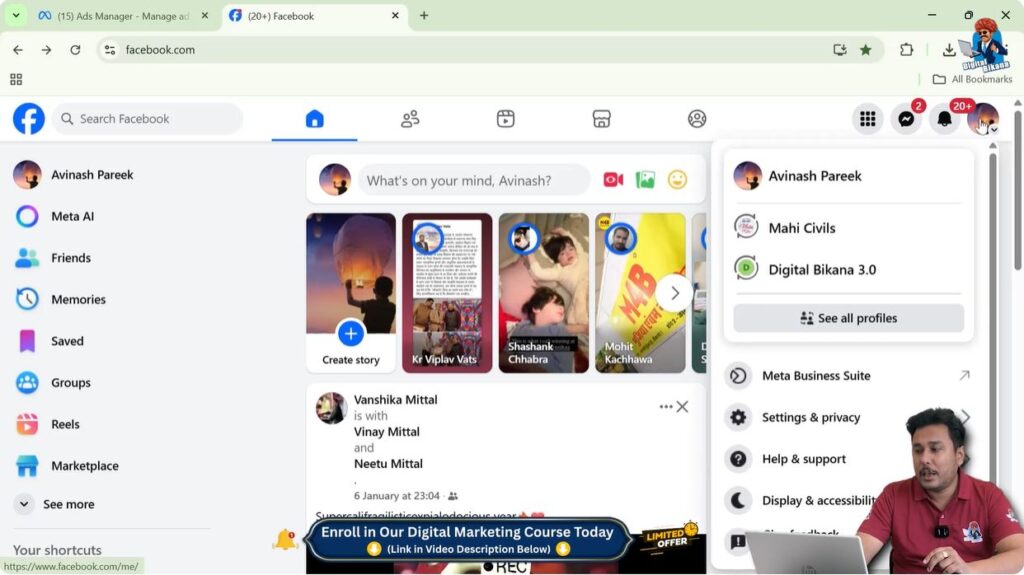Screen dimensions: 1024x575
Task: Open post options three-dot menu
Action: click(665, 406)
